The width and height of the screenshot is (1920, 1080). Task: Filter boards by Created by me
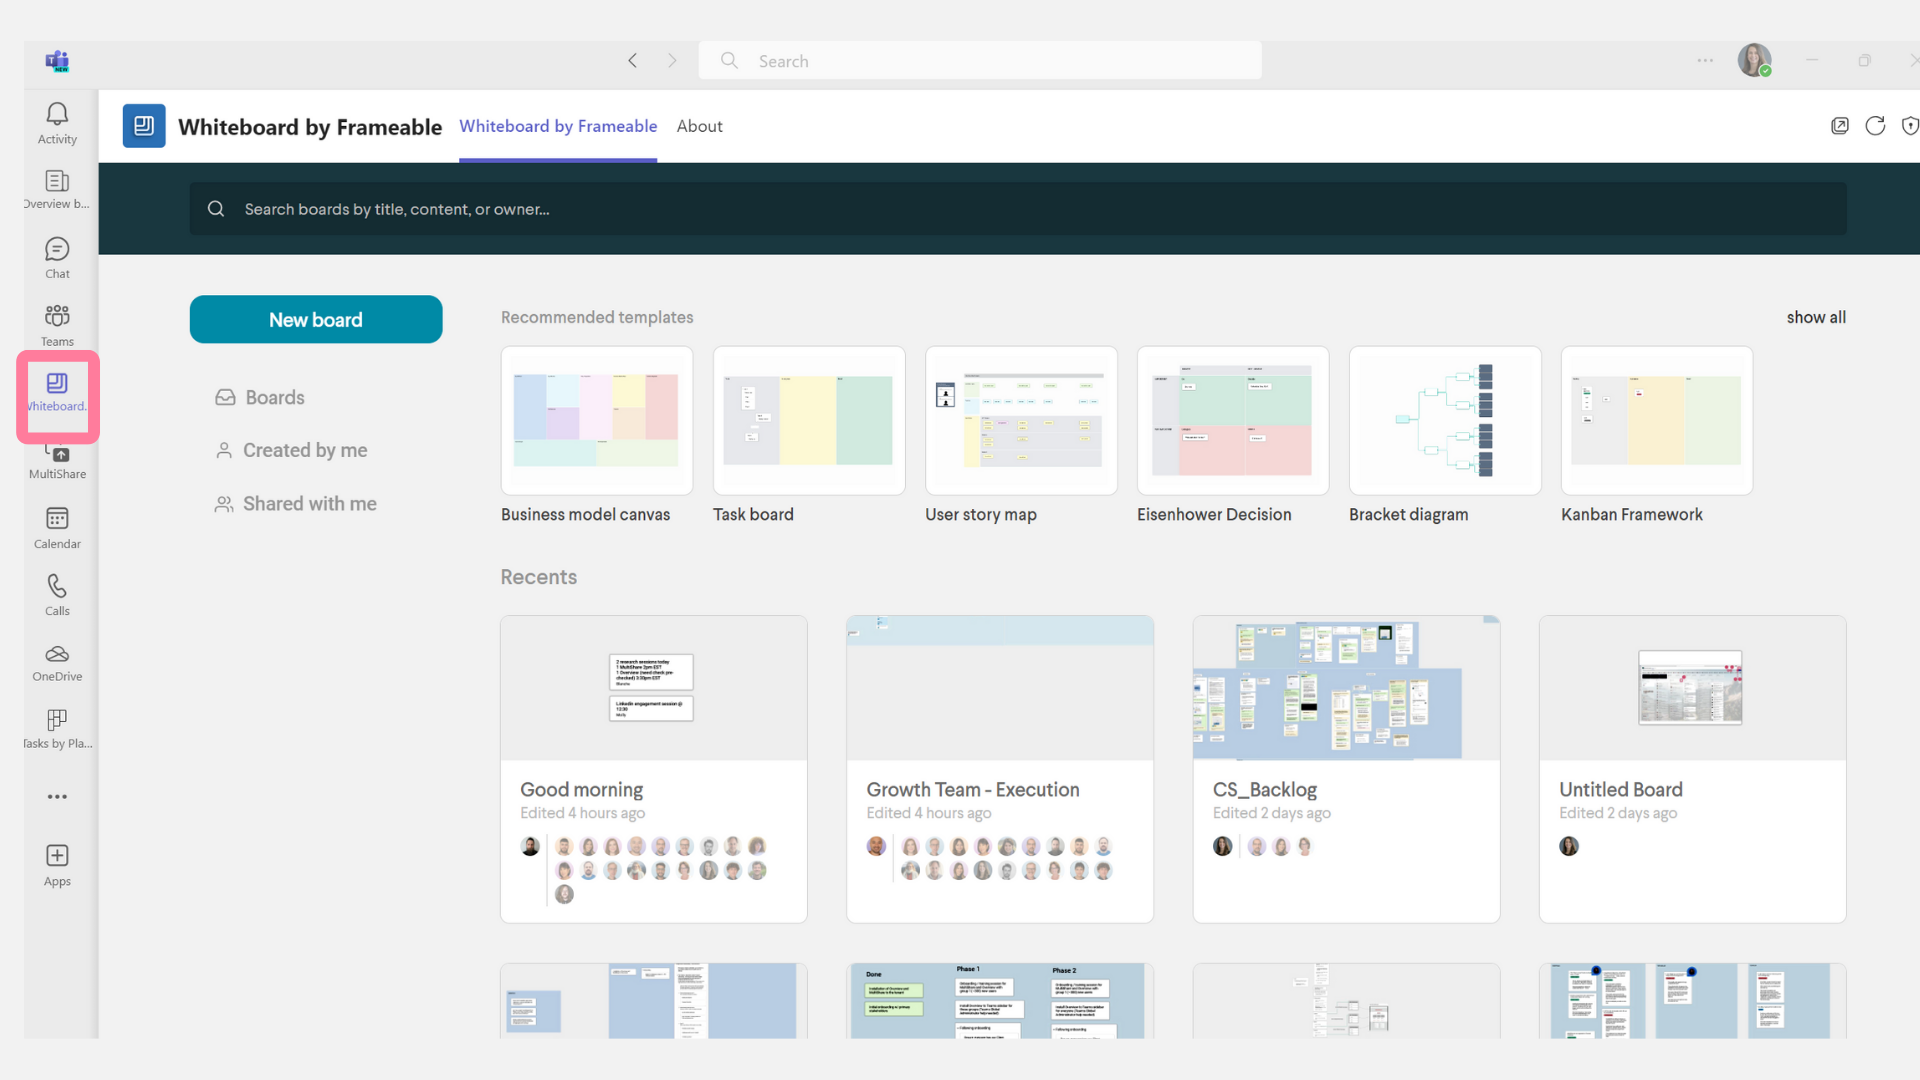point(304,450)
